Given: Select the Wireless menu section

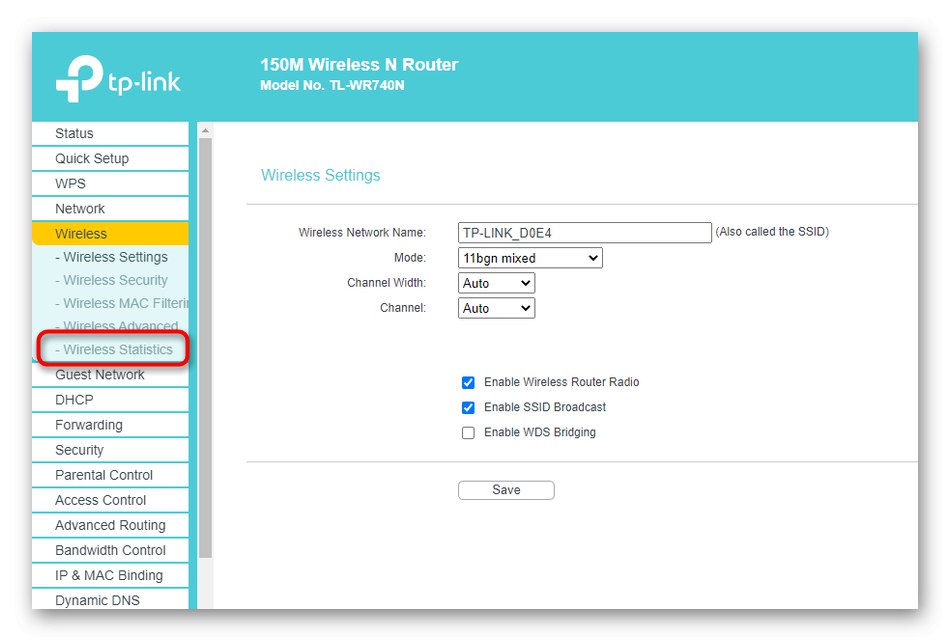Looking at the screenshot, I should pos(110,234).
